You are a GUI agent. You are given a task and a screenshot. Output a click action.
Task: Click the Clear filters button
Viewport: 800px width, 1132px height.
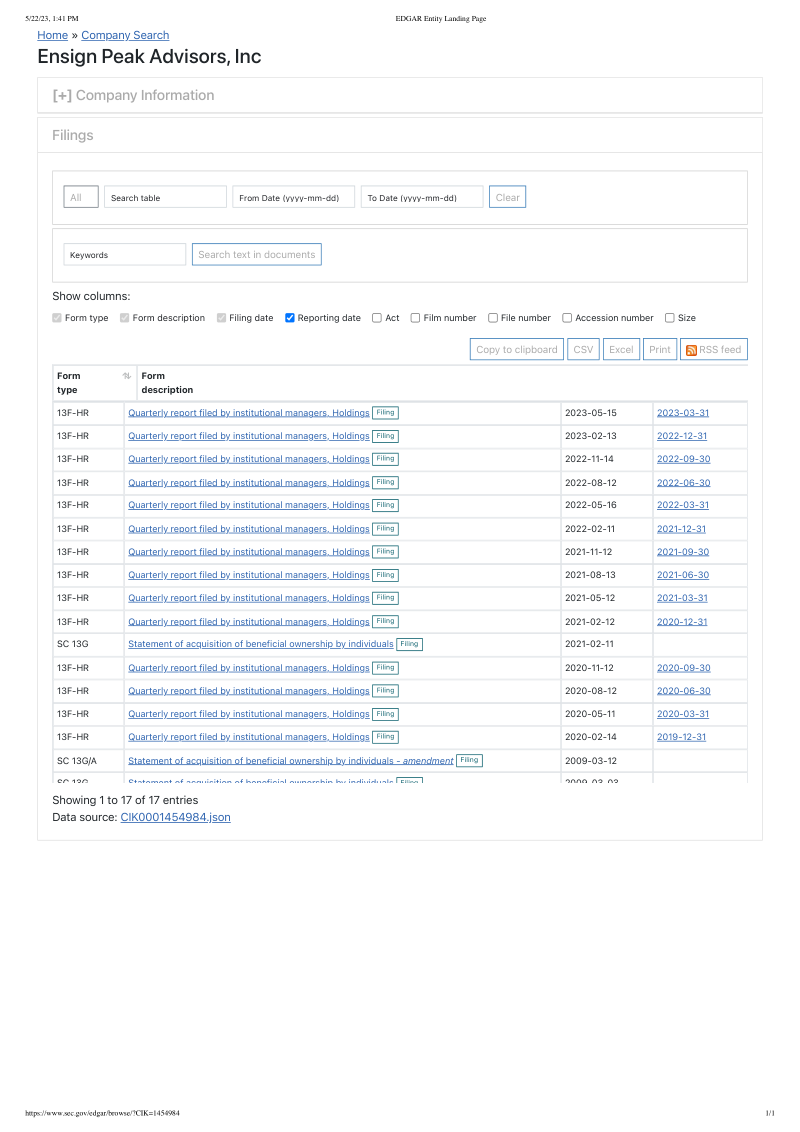pyautogui.click(x=508, y=197)
